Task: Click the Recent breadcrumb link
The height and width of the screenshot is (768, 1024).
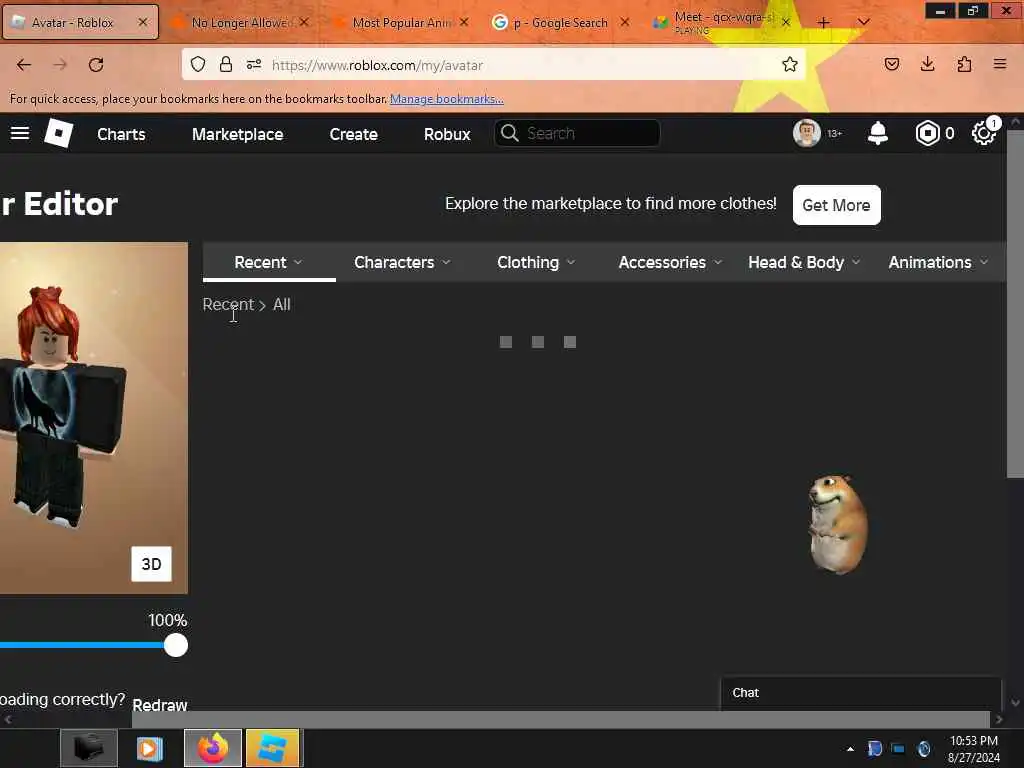Action: coord(228,304)
